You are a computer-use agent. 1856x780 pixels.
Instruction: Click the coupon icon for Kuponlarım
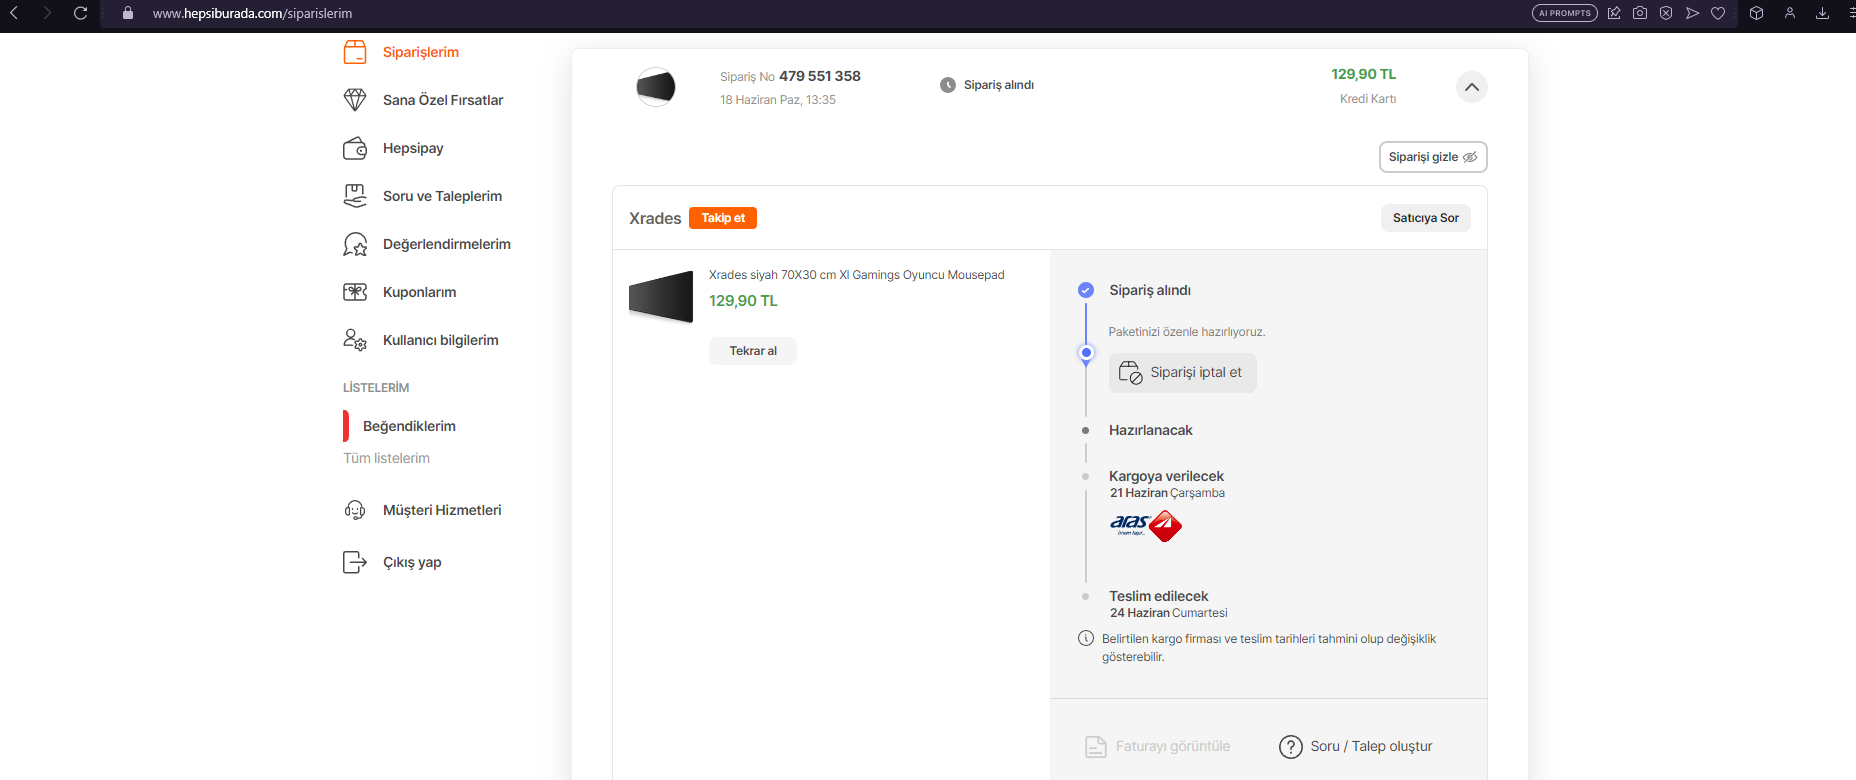pos(355,292)
